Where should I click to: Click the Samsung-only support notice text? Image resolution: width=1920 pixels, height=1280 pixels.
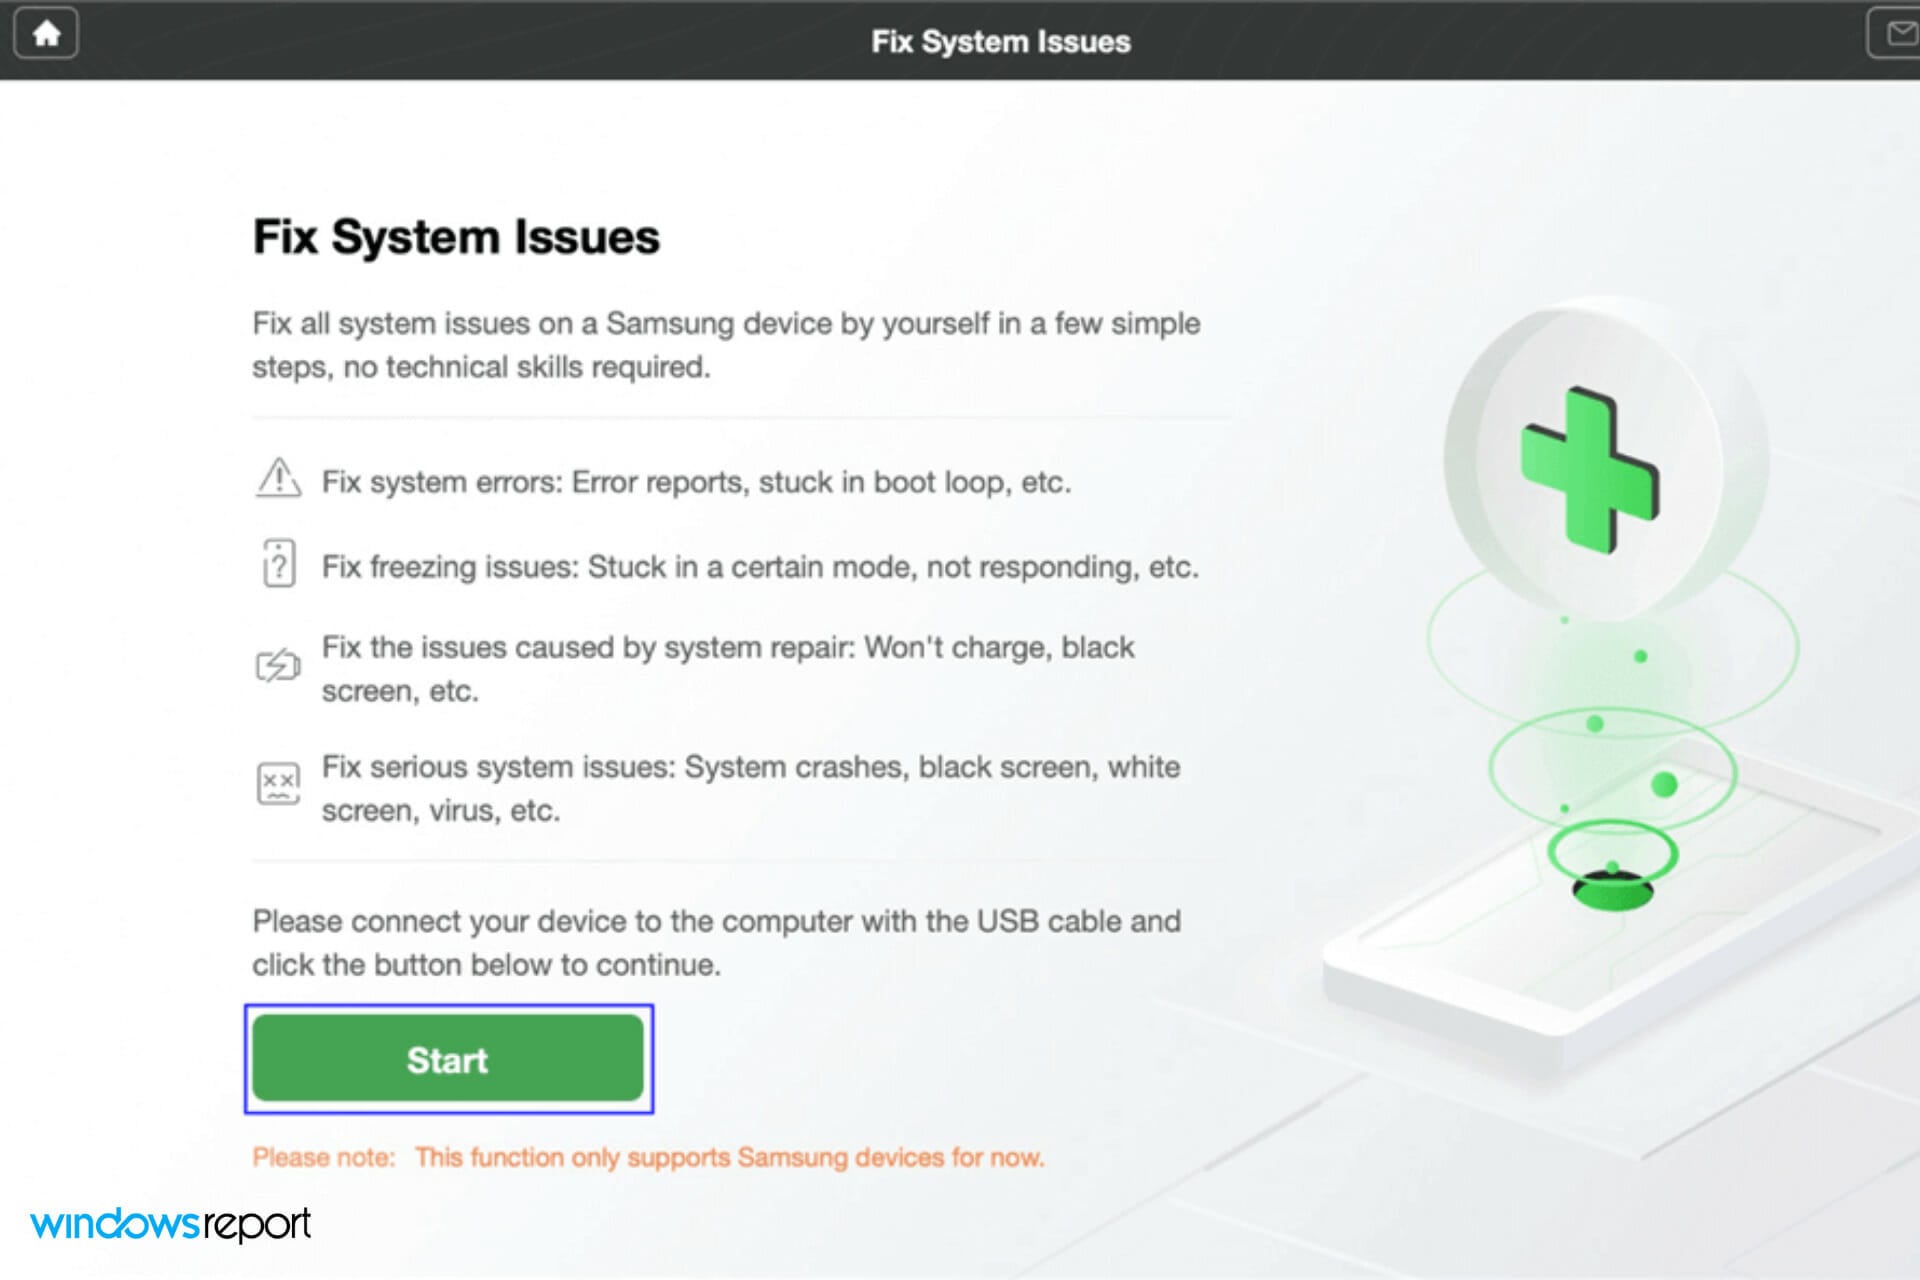(730, 1157)
